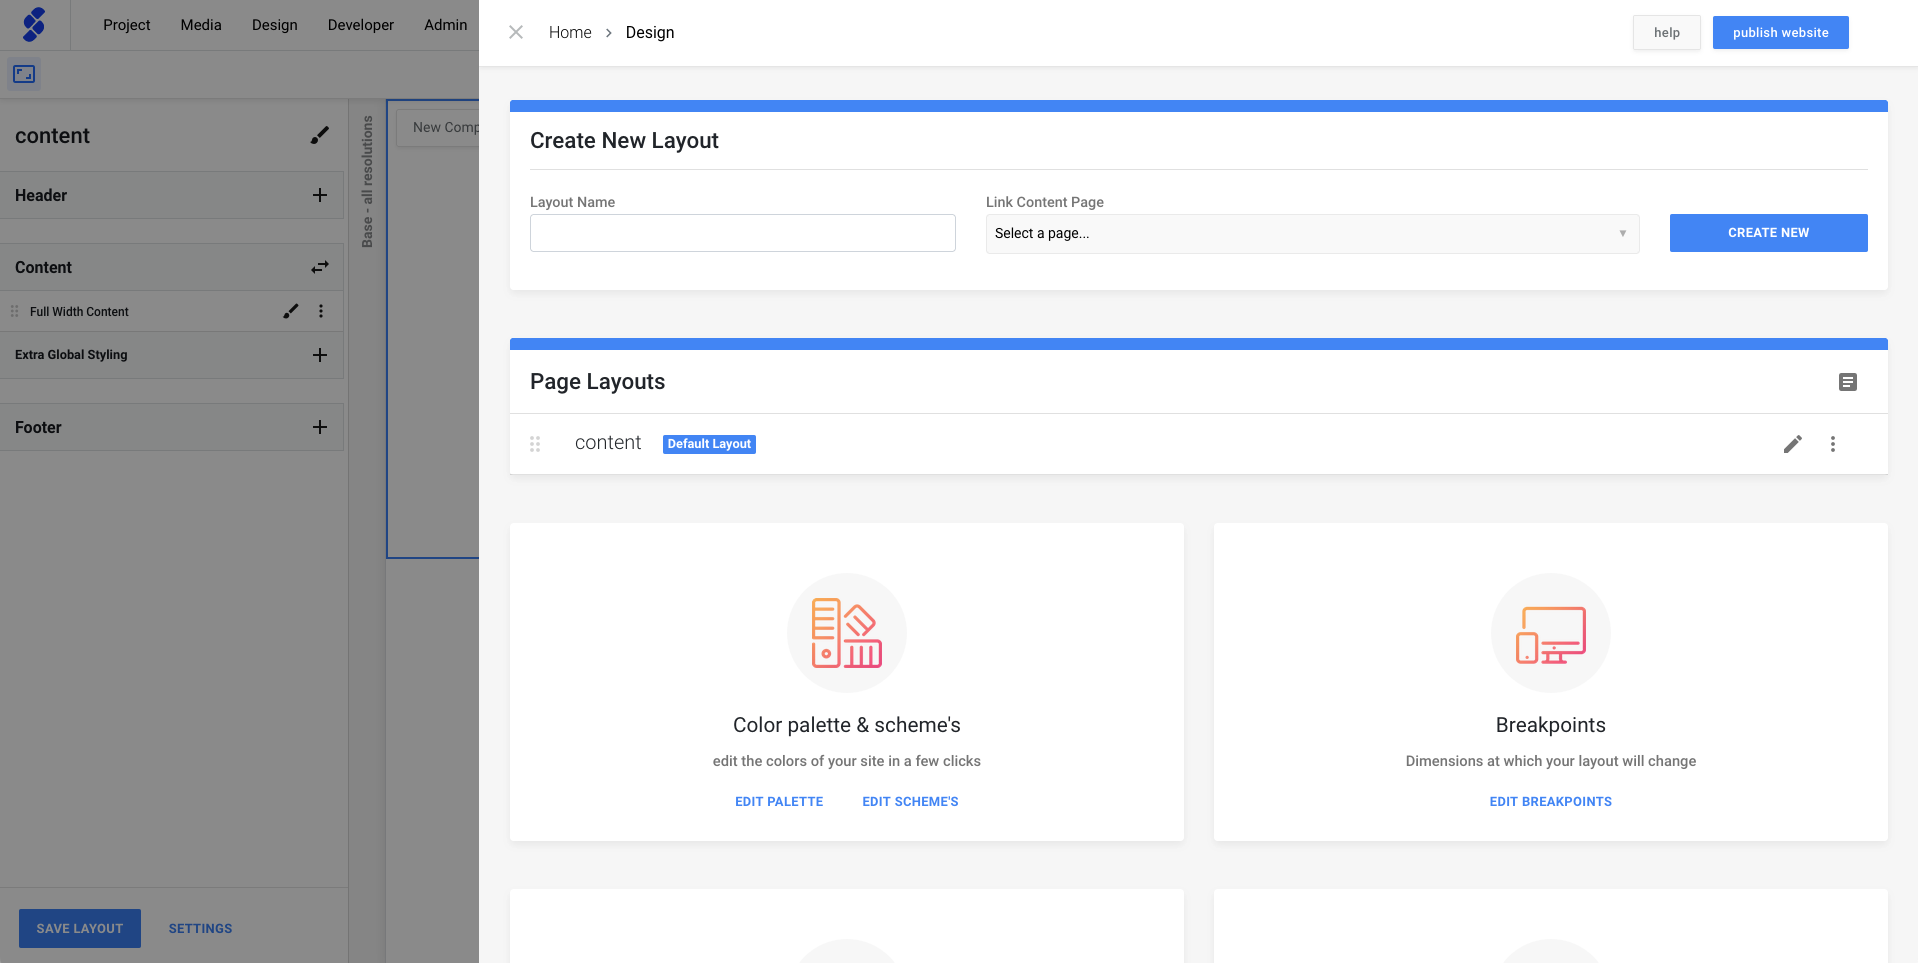
Task: Click EDIT PALETTE link
Action: (x=779, y=802)
